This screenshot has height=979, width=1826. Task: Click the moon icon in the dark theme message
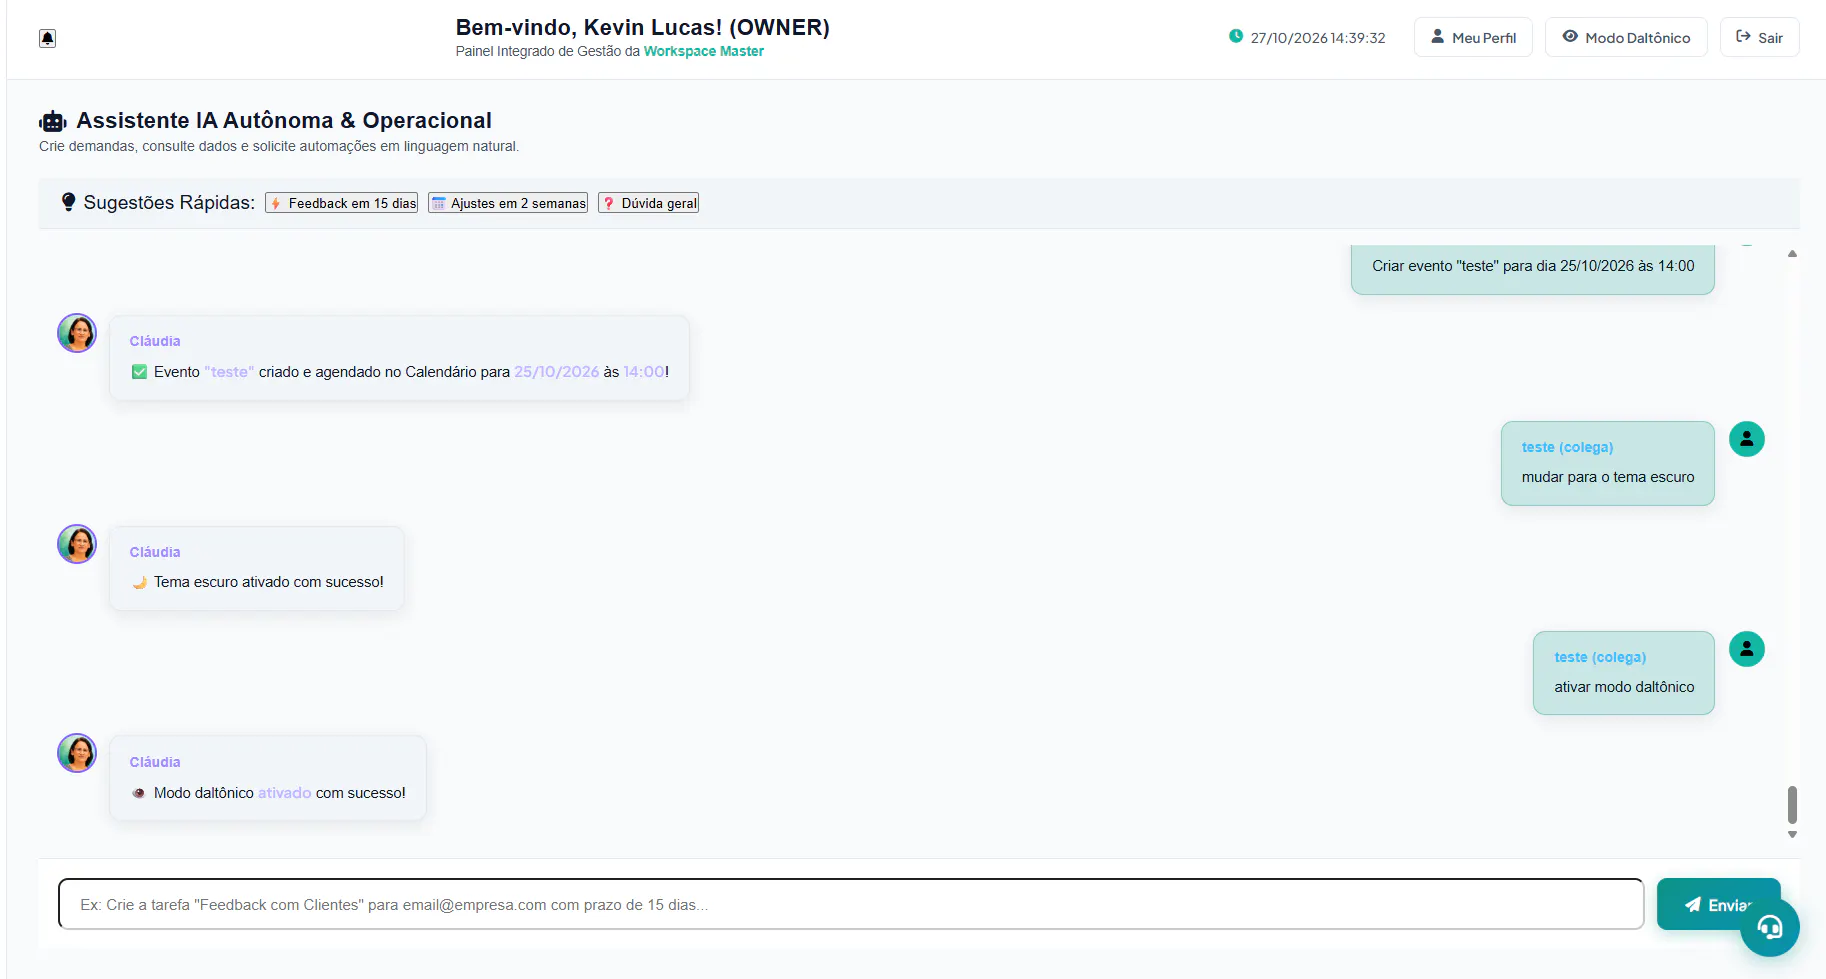click(139, 582)
